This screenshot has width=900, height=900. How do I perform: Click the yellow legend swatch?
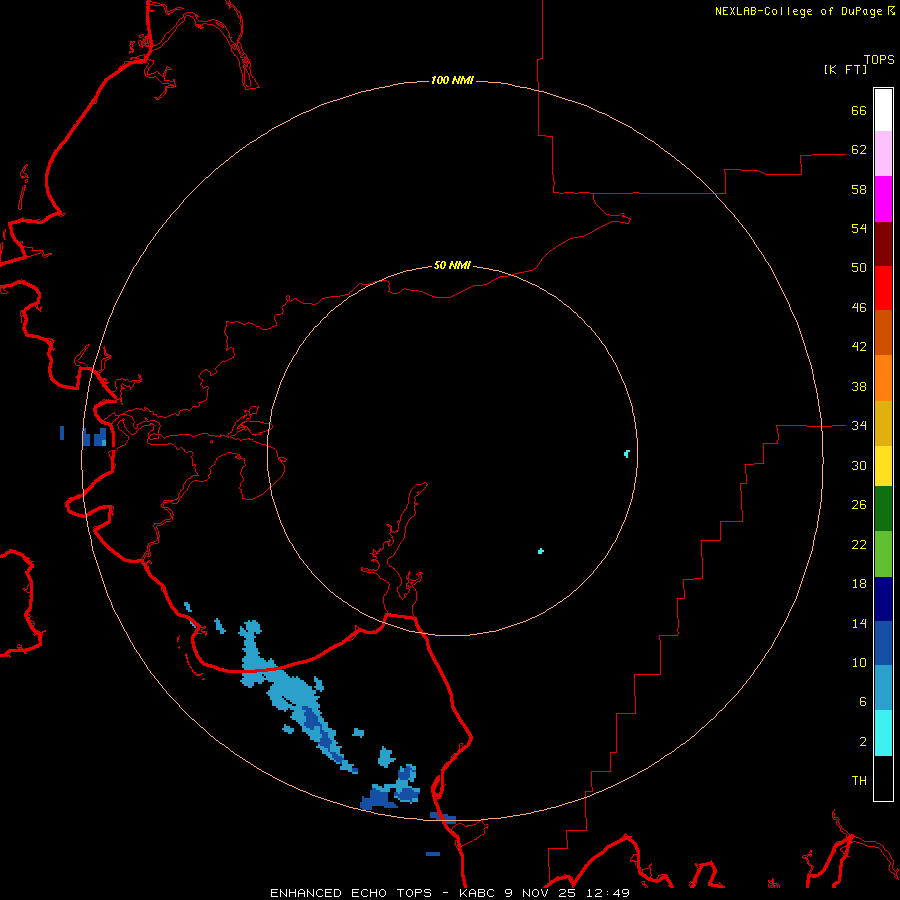coord(883,466)
